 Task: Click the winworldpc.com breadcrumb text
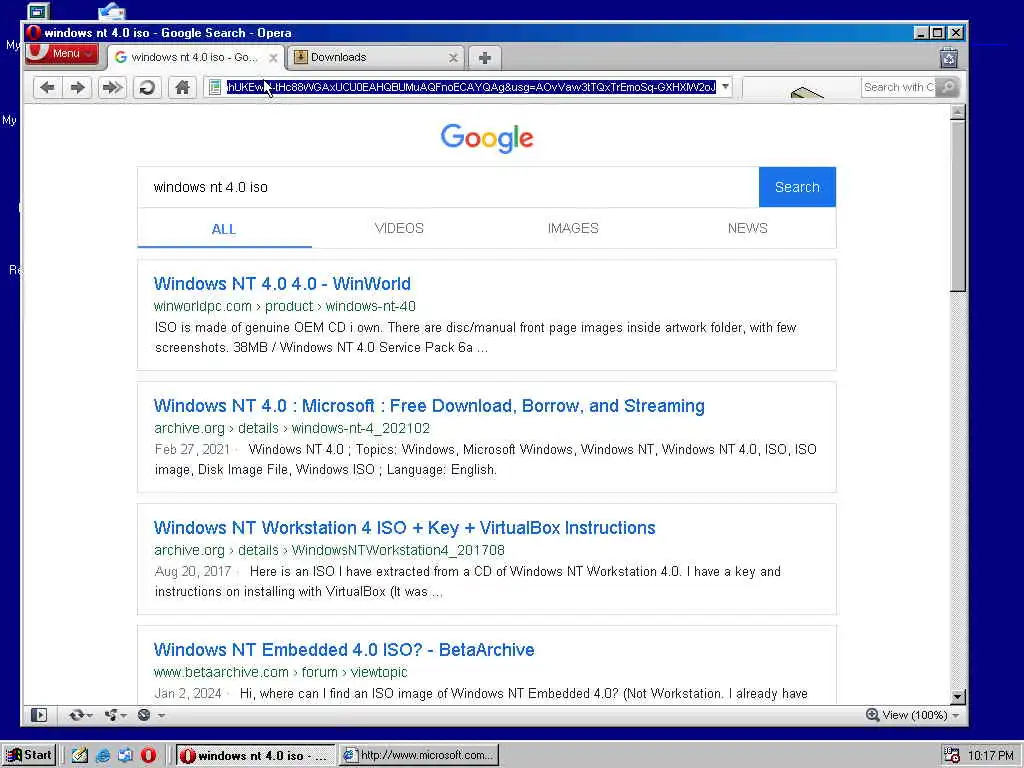285,306
